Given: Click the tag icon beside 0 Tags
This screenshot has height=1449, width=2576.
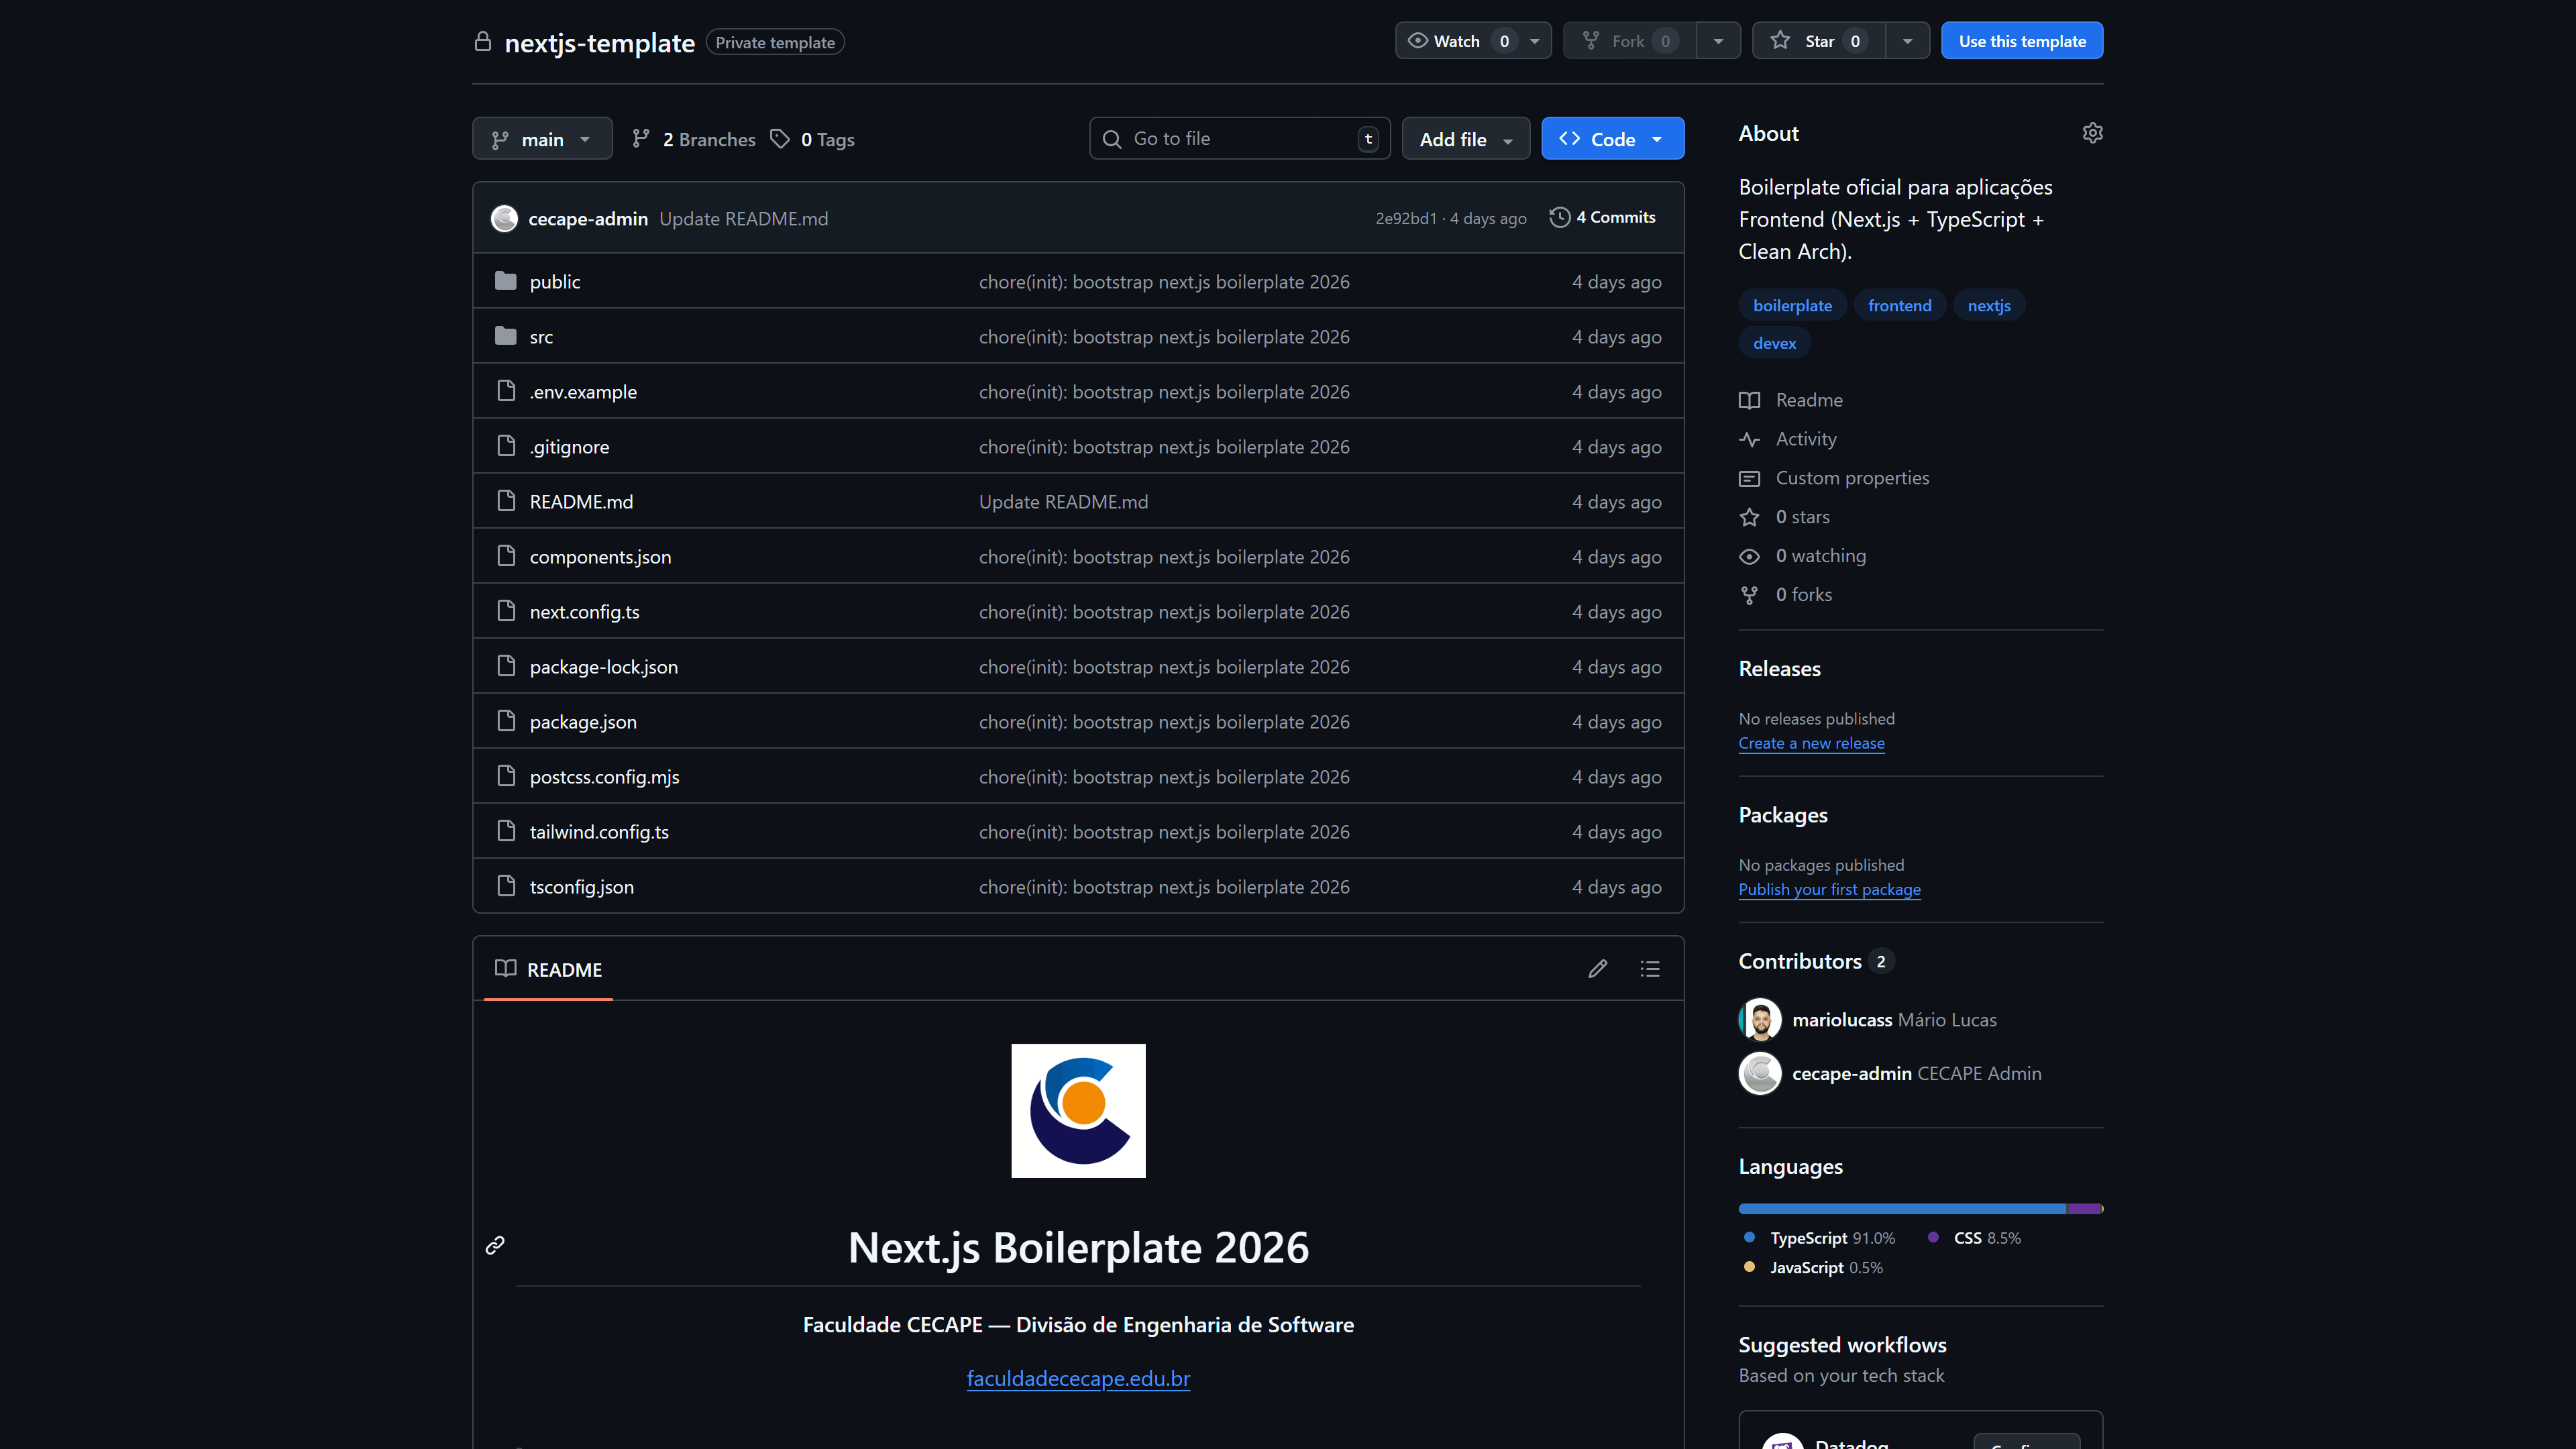Looking at the screenshot, I should (781, 138).
